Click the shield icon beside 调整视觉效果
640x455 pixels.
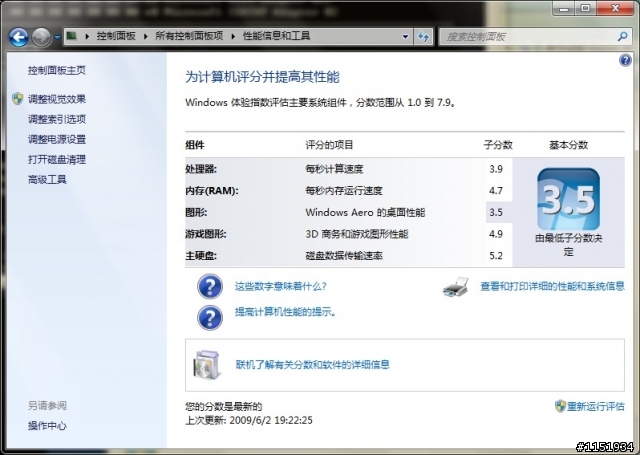pos(18,98)
